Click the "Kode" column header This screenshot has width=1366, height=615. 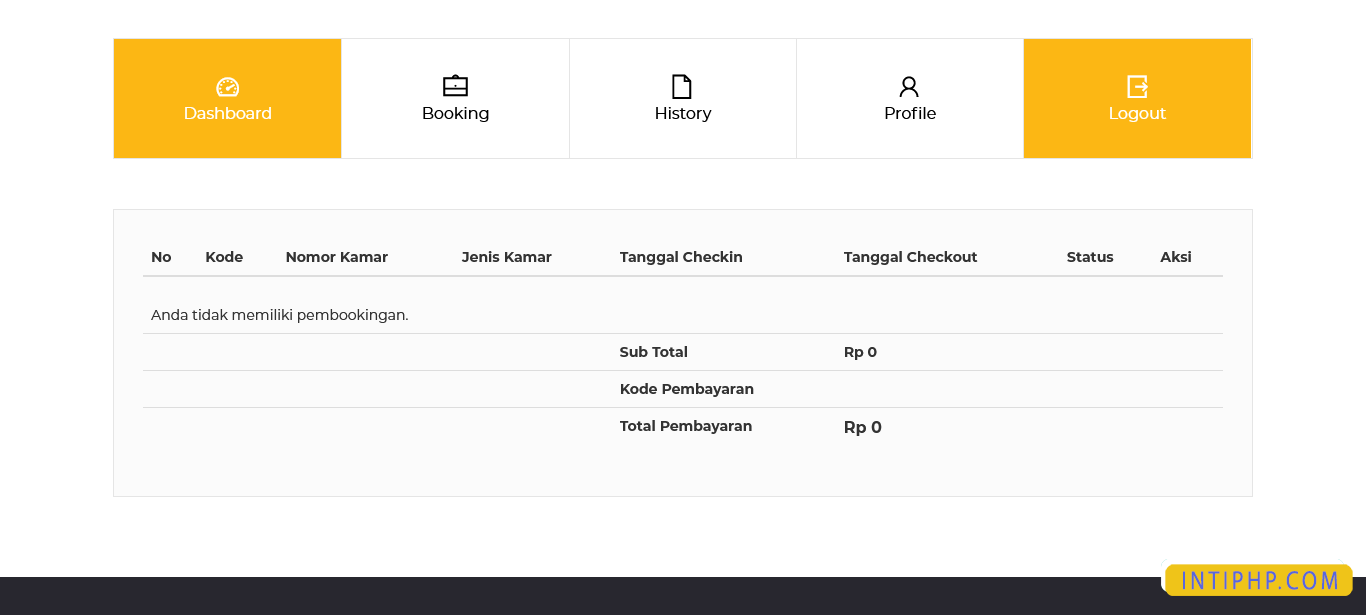(x=224, y=257)
